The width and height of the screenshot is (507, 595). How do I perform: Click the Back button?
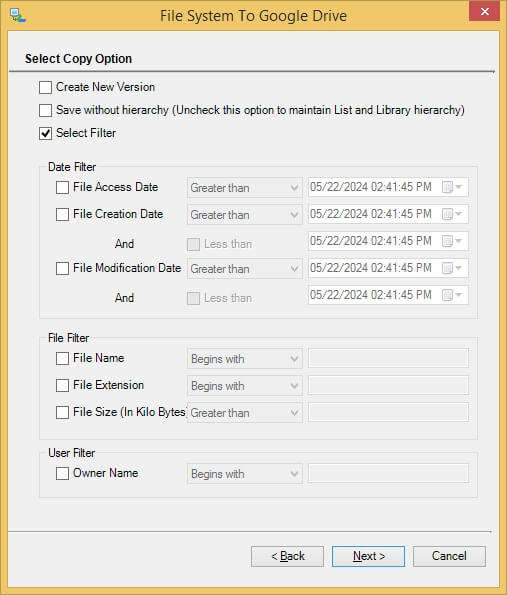coord(287,556)
